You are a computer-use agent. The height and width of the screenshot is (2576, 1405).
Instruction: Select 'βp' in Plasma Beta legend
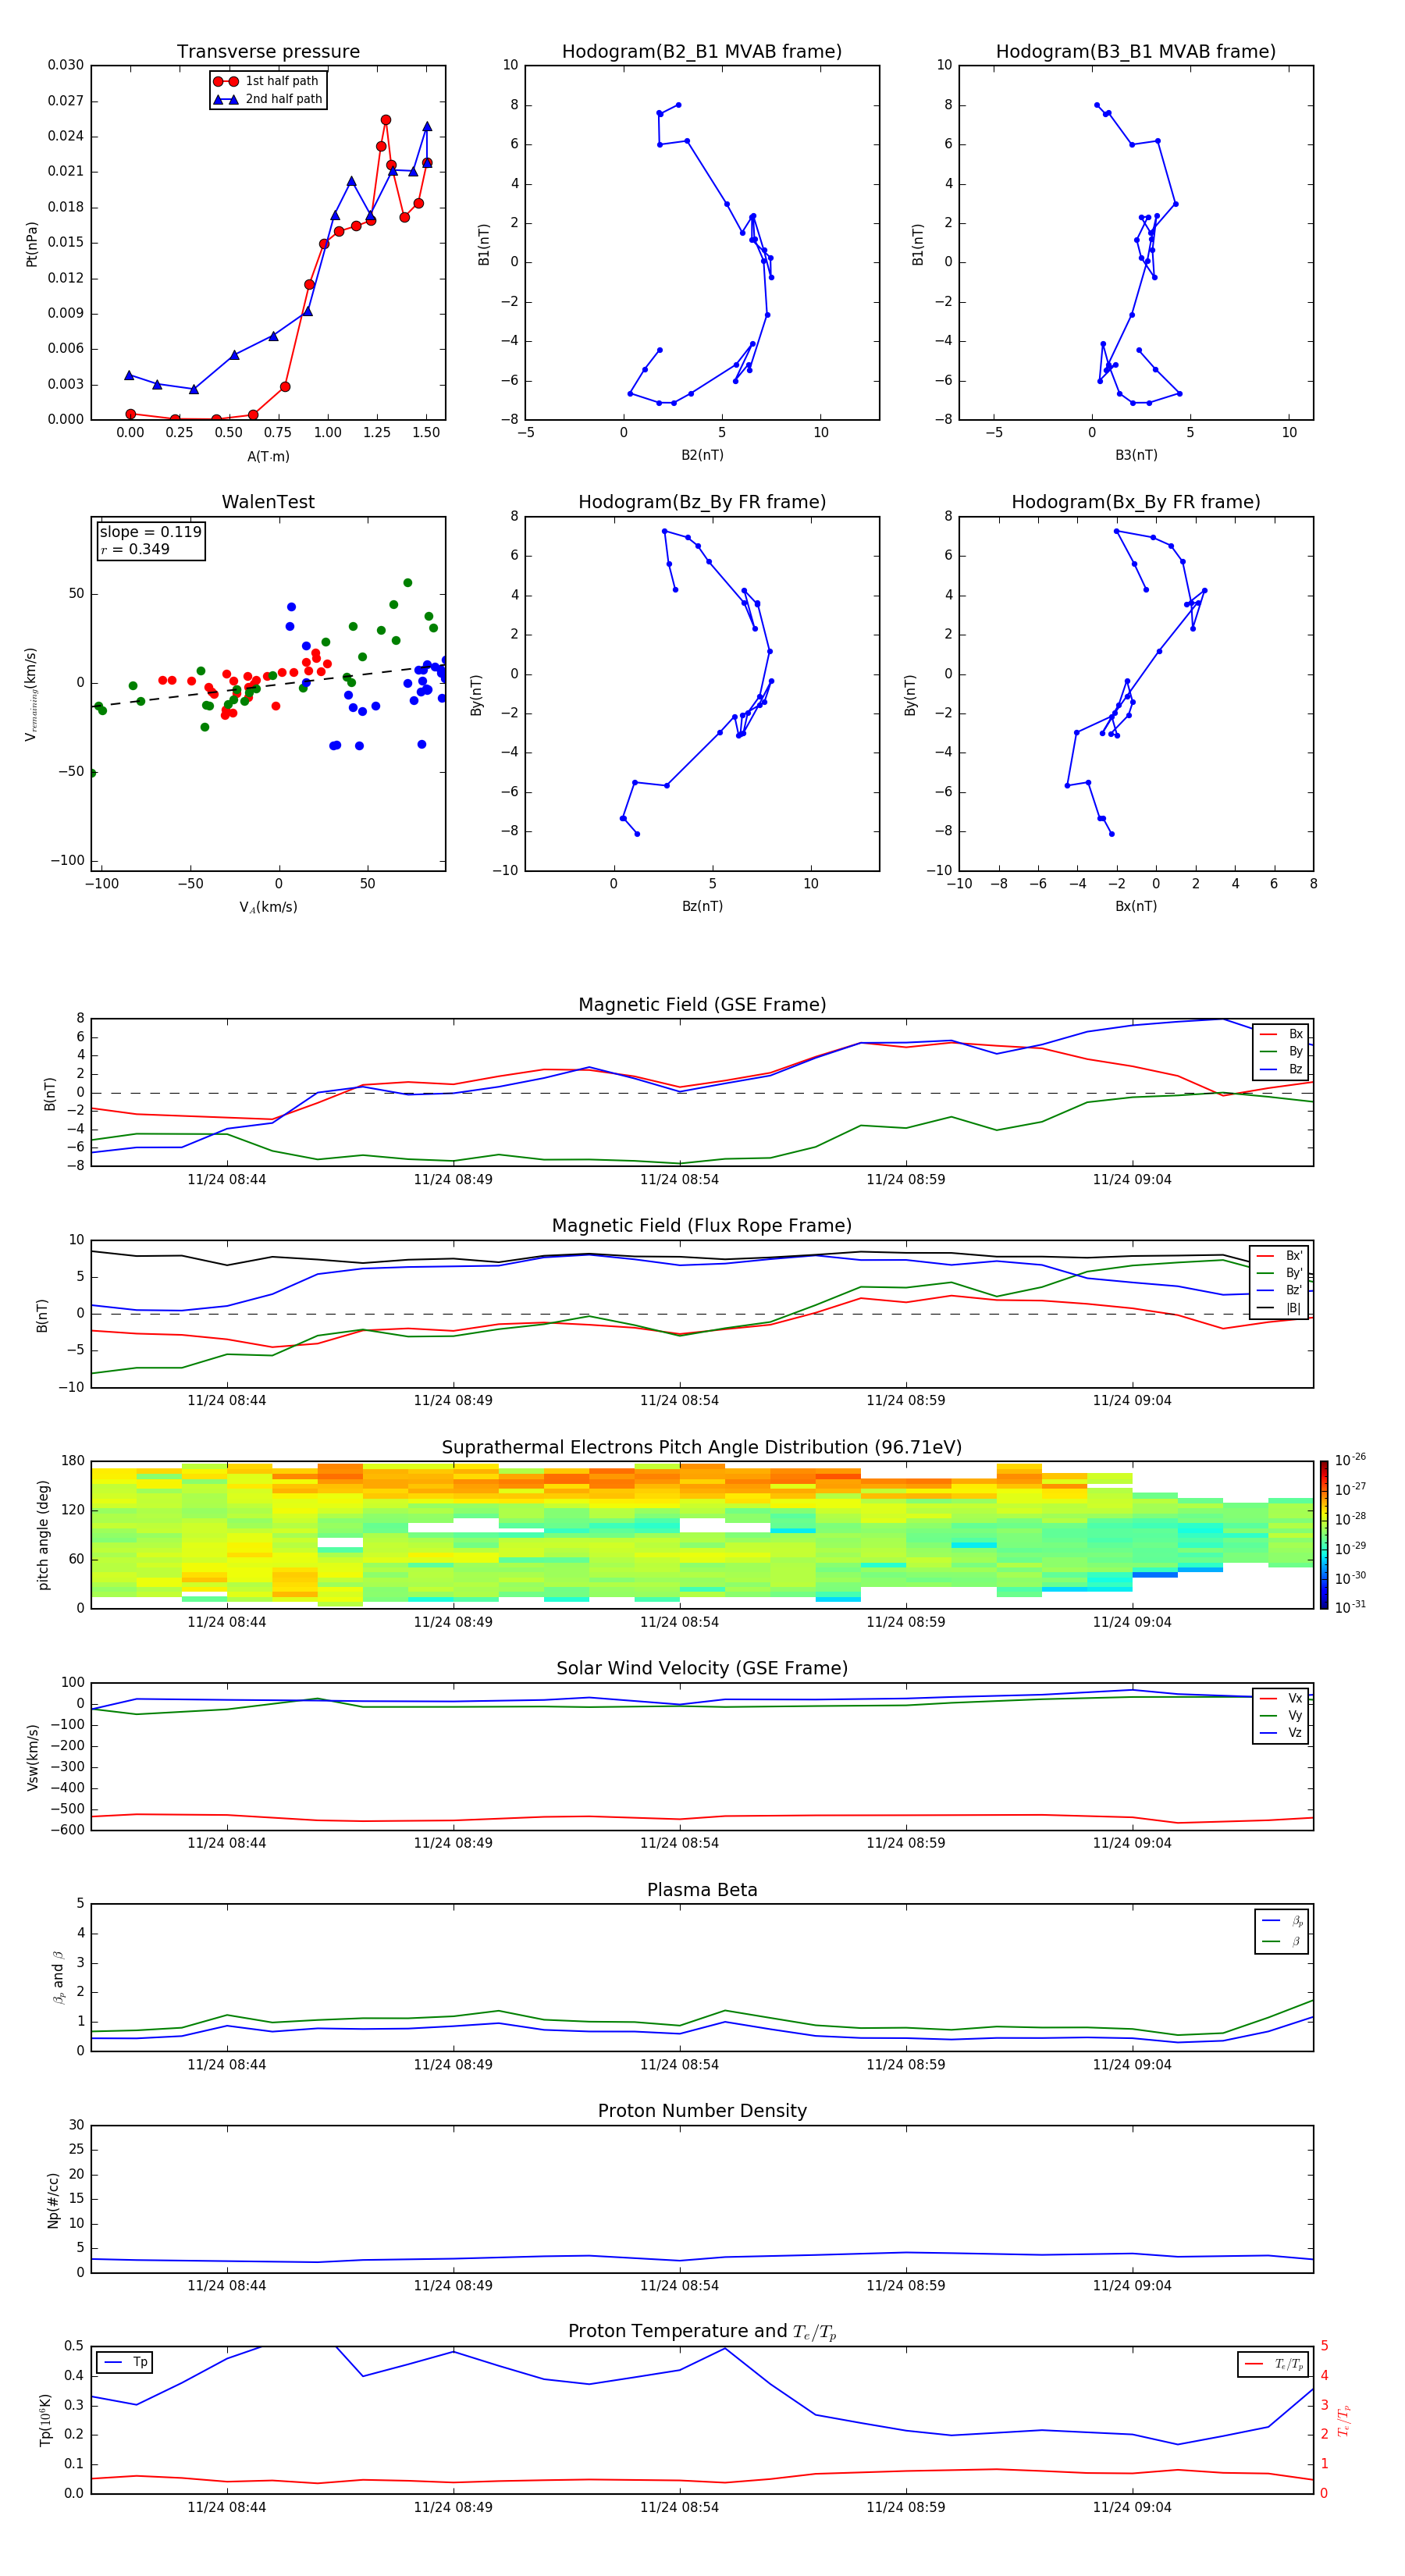(1282, 1921)
